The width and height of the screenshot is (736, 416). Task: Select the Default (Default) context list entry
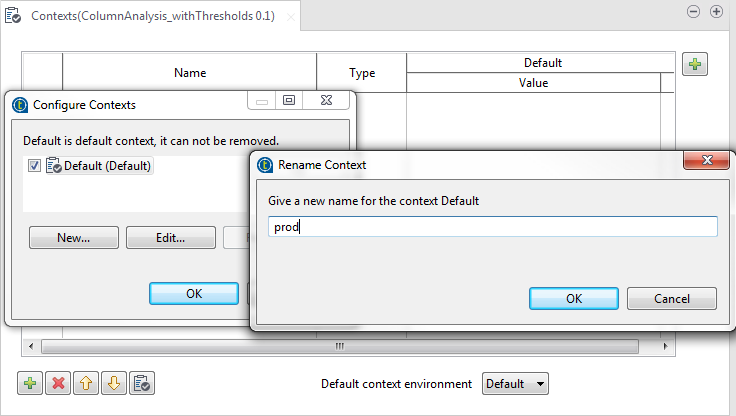click(x=107, y=166)
